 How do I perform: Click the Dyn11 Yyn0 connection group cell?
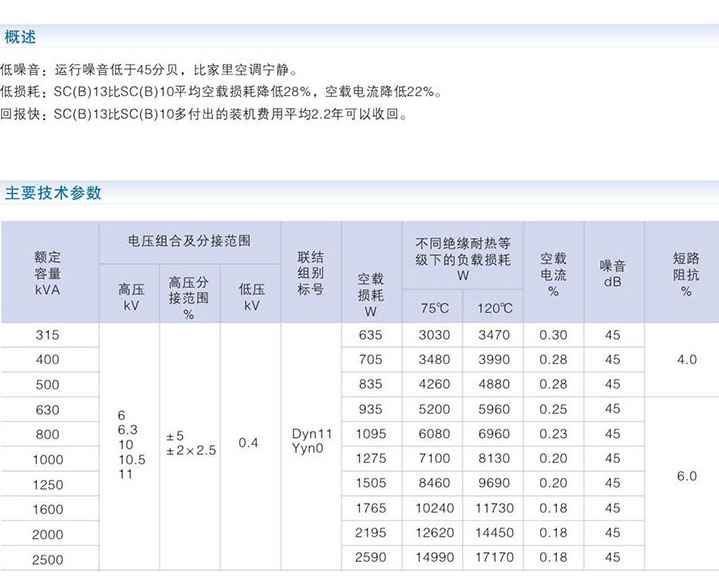pyautogui.click(x=311, y=442)
